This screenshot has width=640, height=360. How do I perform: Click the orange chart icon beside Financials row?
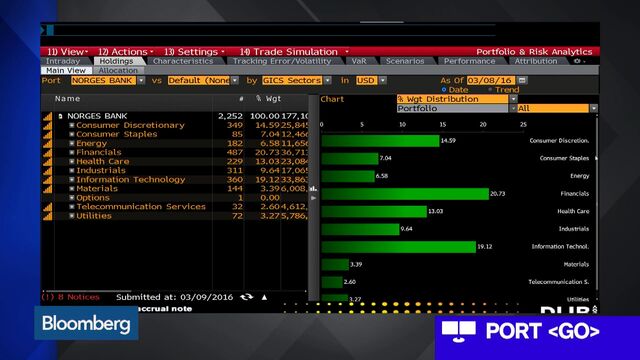tap(48, 153)
